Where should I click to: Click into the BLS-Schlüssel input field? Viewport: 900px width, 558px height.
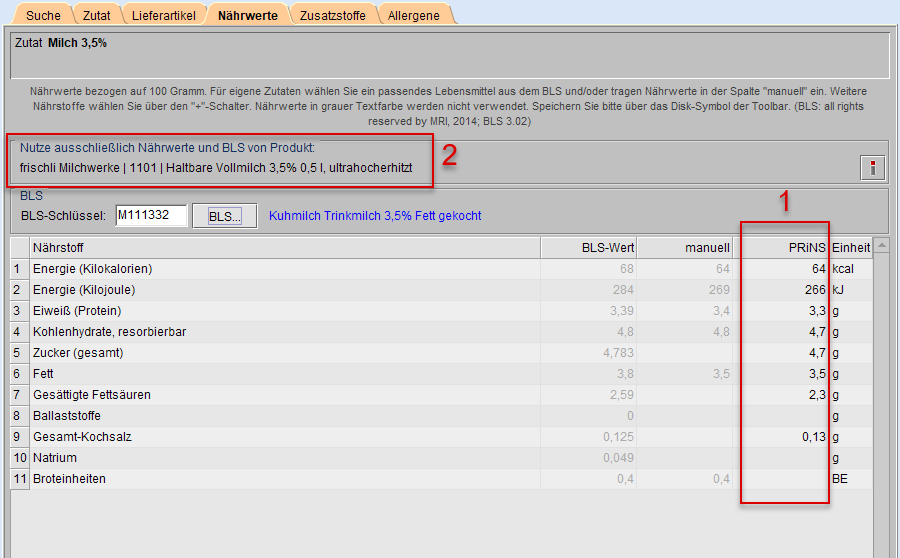pos(151,216)
